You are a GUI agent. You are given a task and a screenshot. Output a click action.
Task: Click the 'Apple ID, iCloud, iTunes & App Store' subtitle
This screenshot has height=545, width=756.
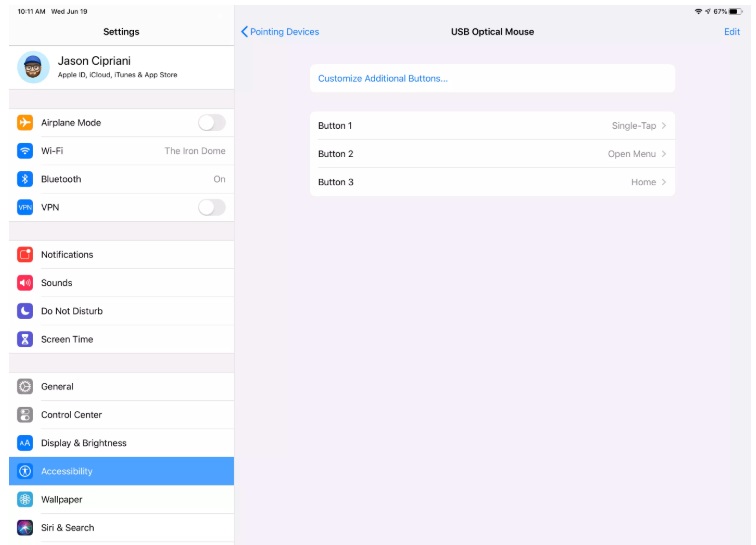117,75
